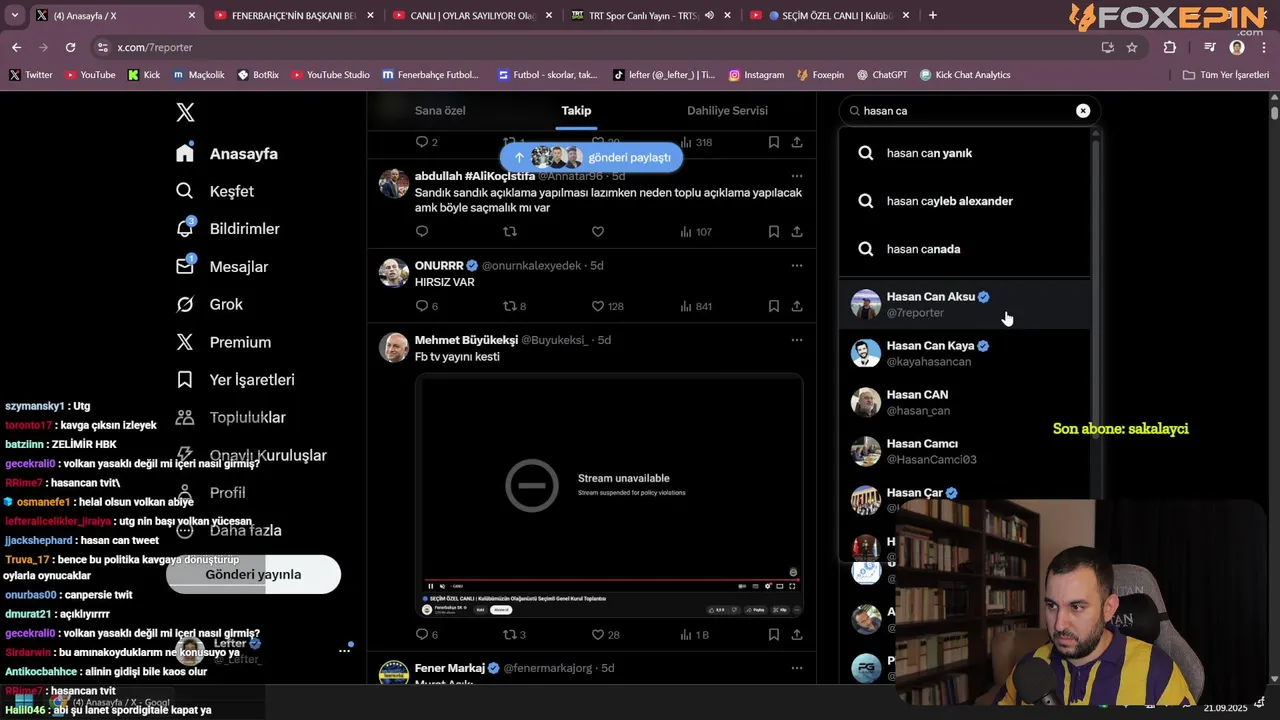Viewport: 1280px width, 720px height.
Task: Go back in Chrome
Action: (x=16, y=47)
